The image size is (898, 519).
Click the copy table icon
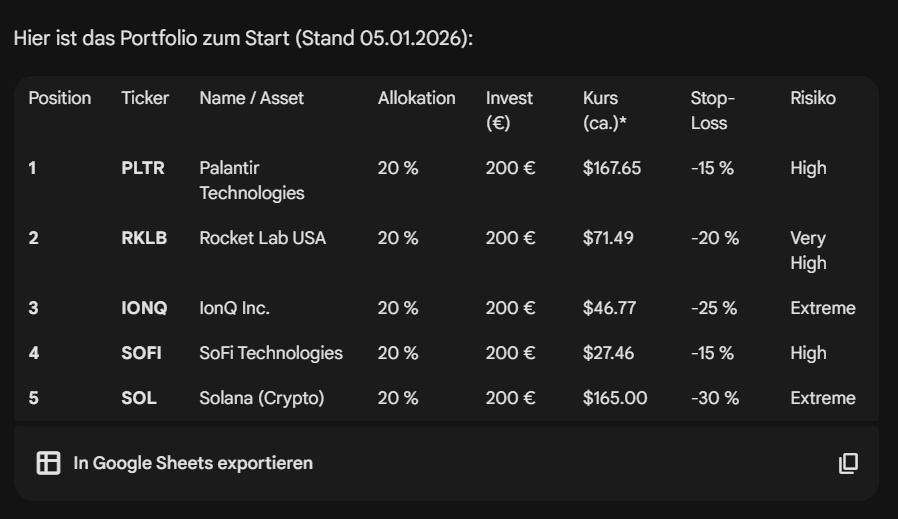tap(848, 463)
